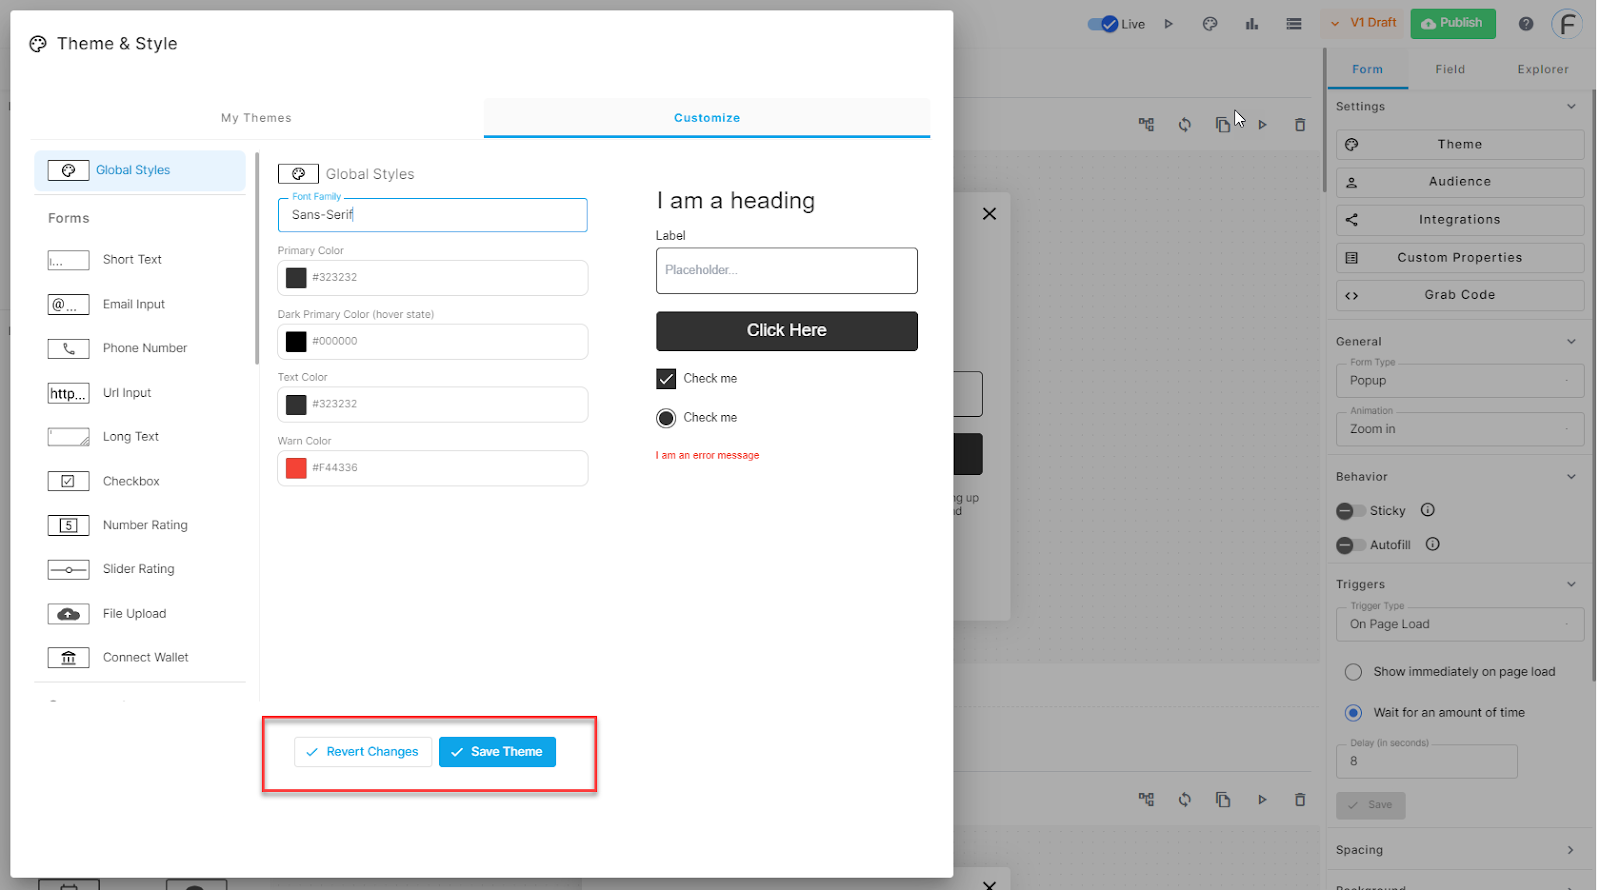Image resolution: width=1600 pixels, height=890 pixels.
Task: Open the account avatar F icon
Action: pyautogui.click(x=1567, y=24)
